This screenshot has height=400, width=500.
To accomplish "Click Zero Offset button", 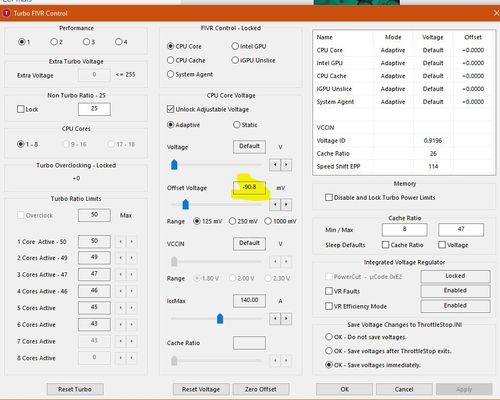I will [261, 389].
